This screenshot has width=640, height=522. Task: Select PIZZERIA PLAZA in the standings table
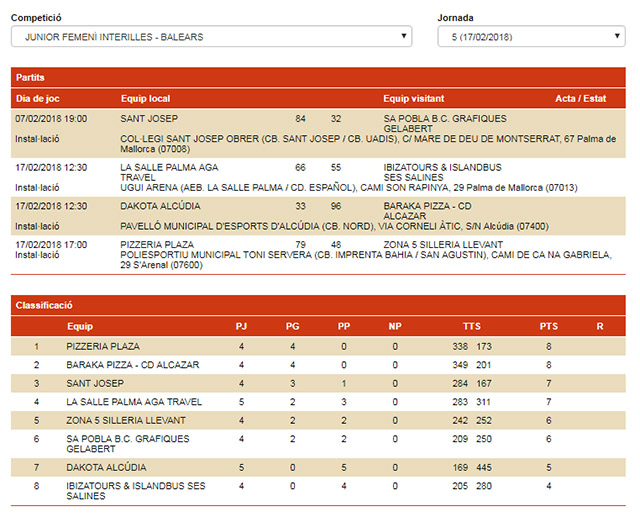[104, 347]
